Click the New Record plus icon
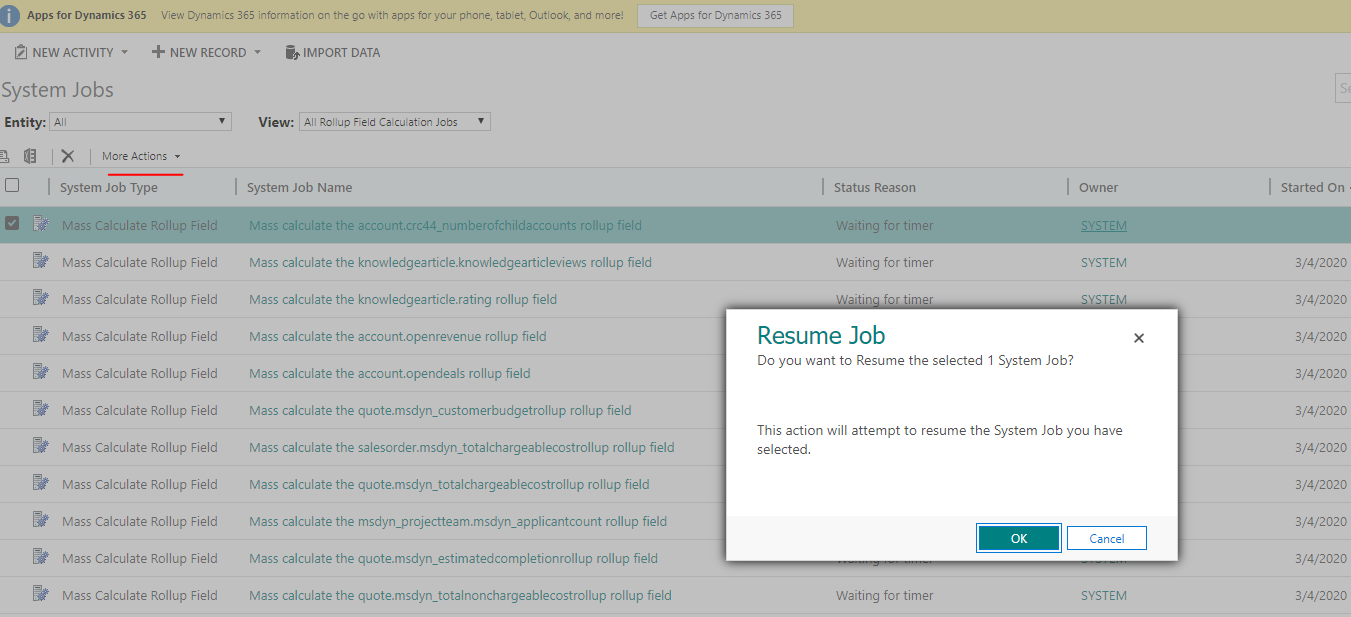 click(158, 52)
